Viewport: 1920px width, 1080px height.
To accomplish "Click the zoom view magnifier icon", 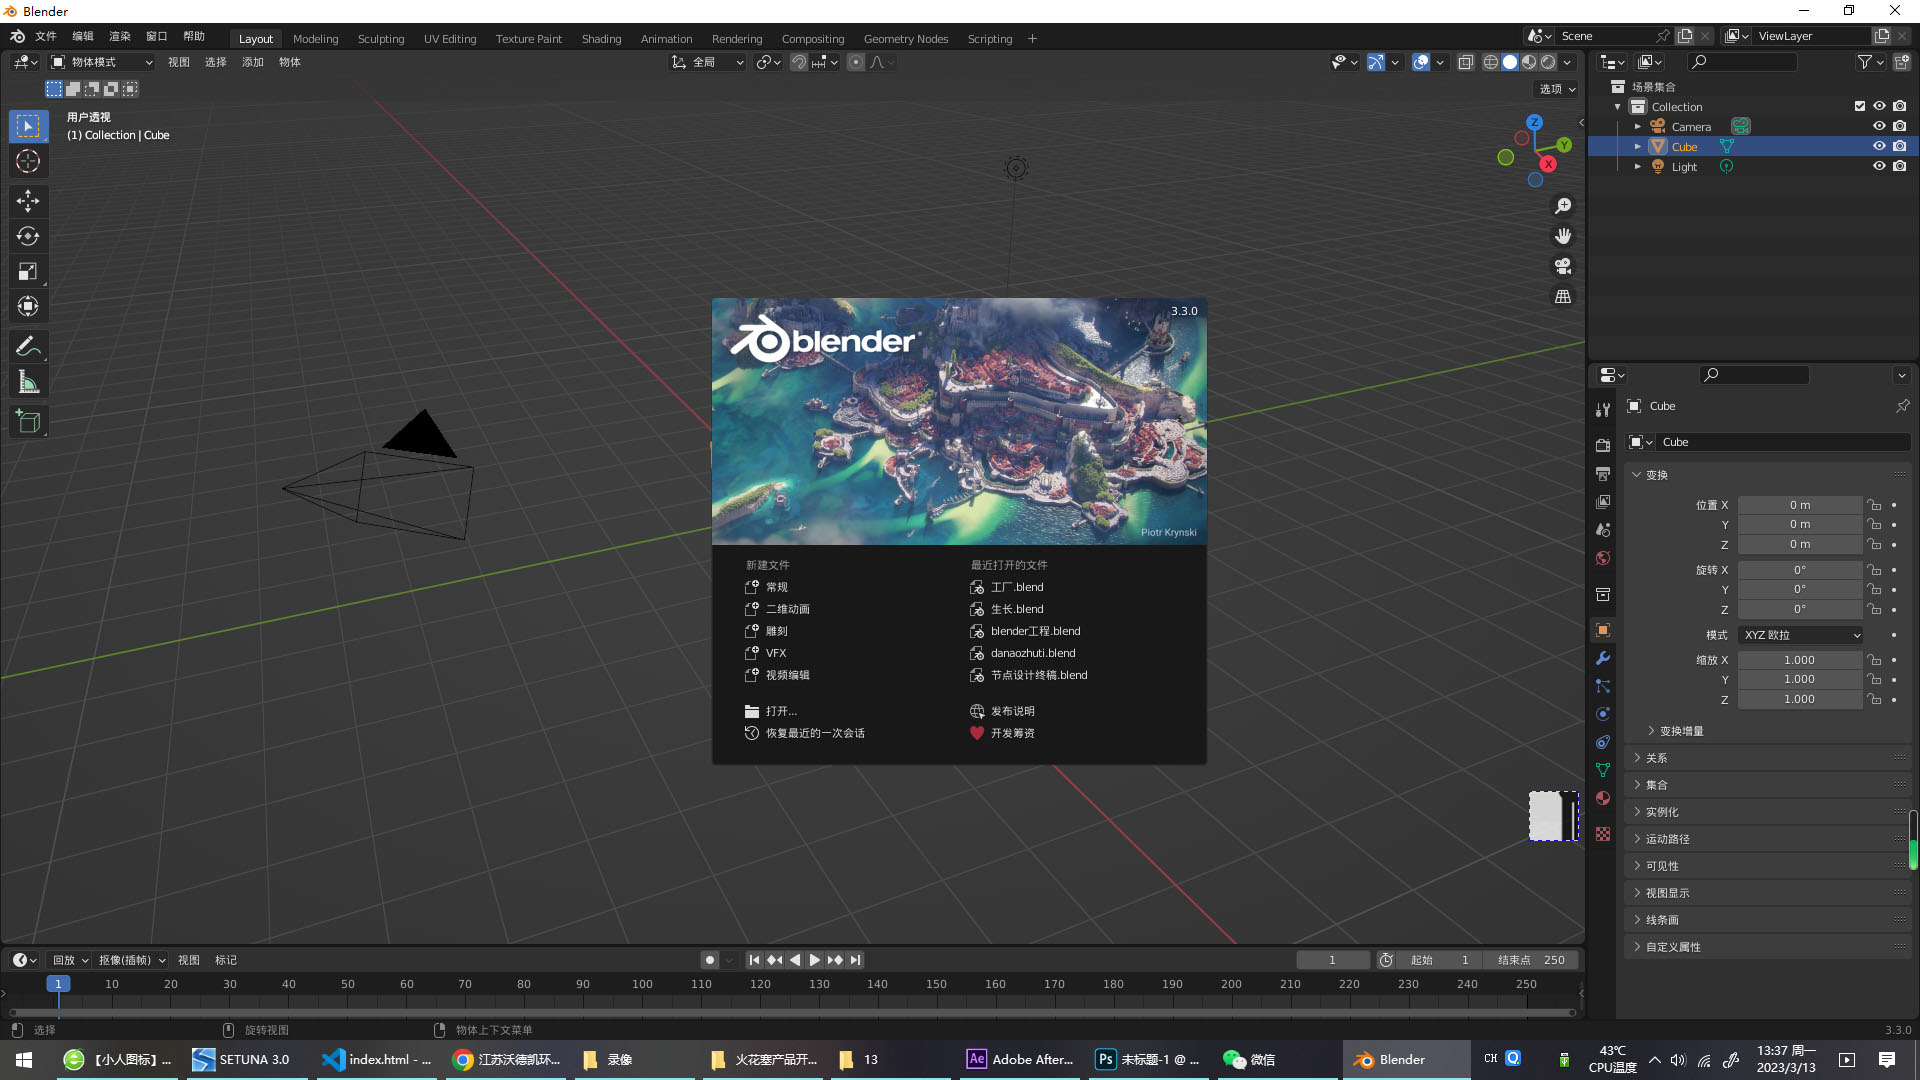I will [x=1563, y=206].
